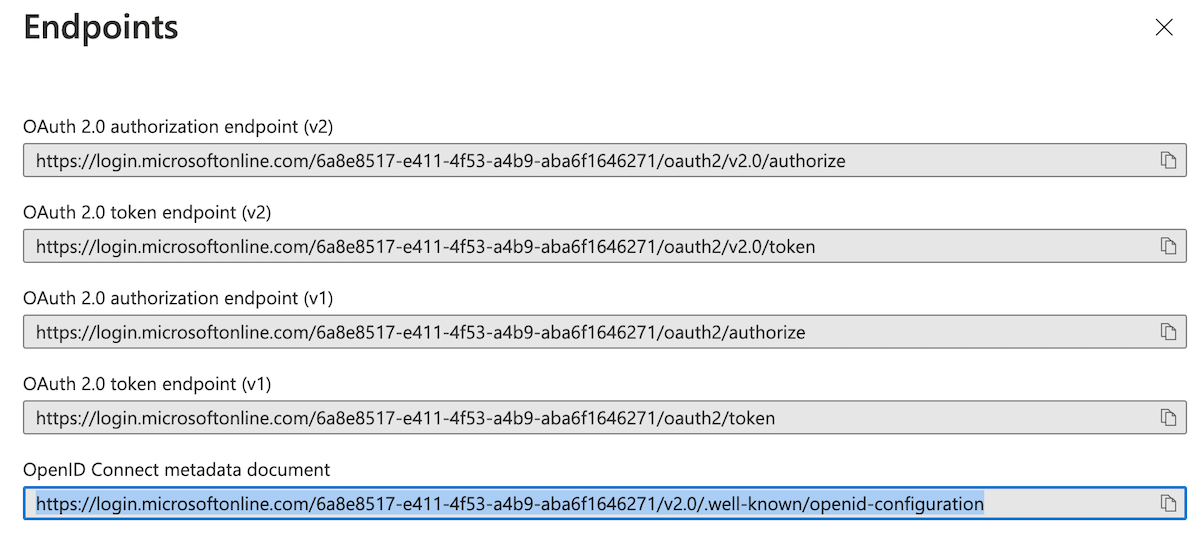This screenshot has width=1200, height=546.
Task: Close the Endpoints panel
Action: coord(1164,28)
